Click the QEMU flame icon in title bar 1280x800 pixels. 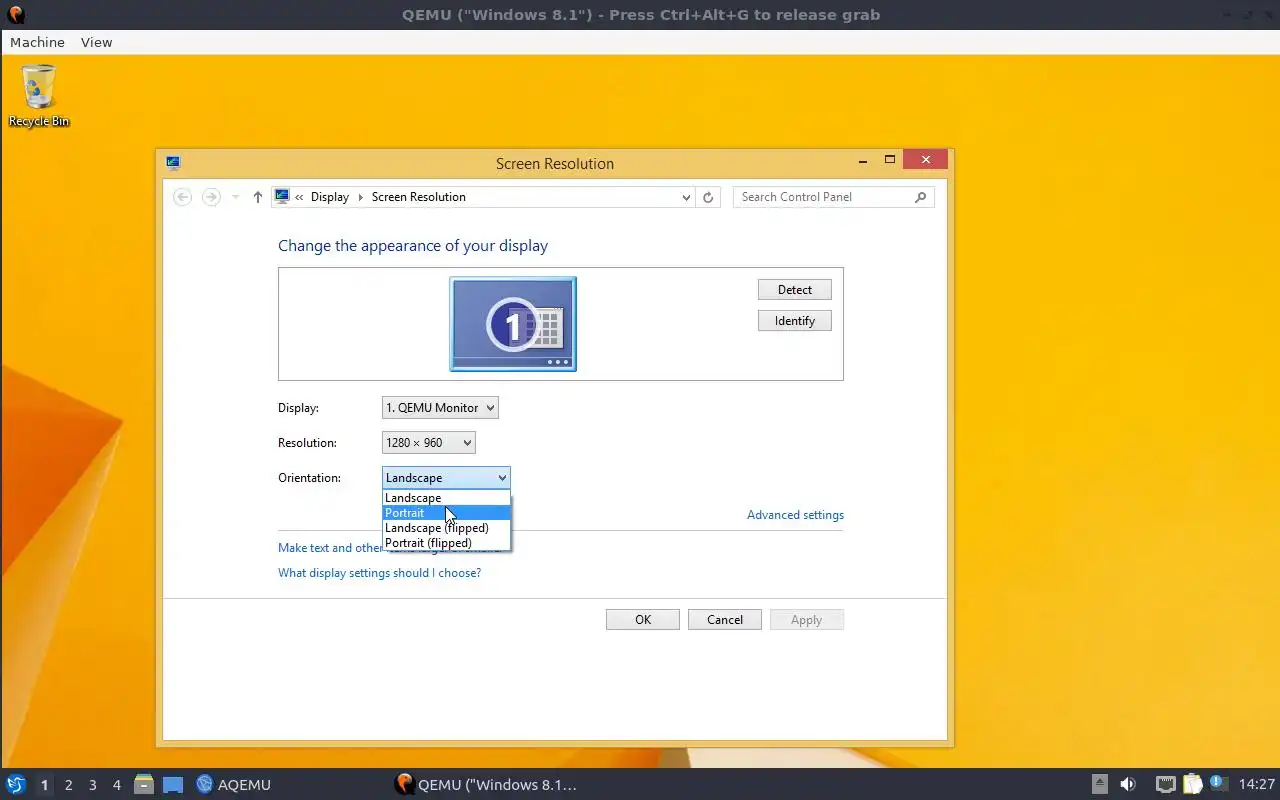click(15, 15)
